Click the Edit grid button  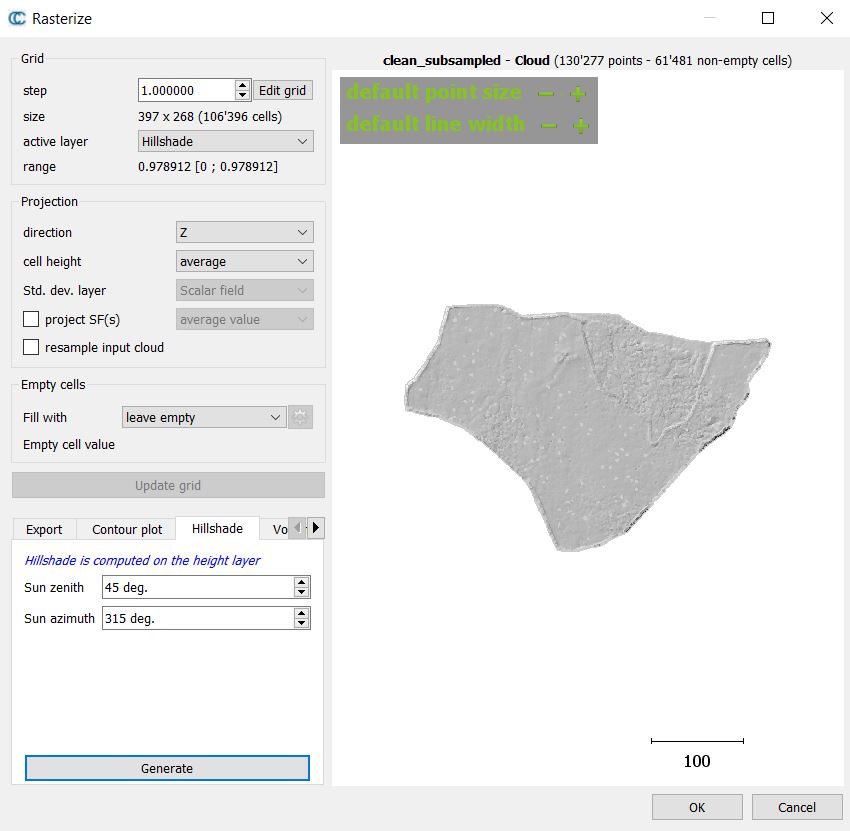coord(282,90)
